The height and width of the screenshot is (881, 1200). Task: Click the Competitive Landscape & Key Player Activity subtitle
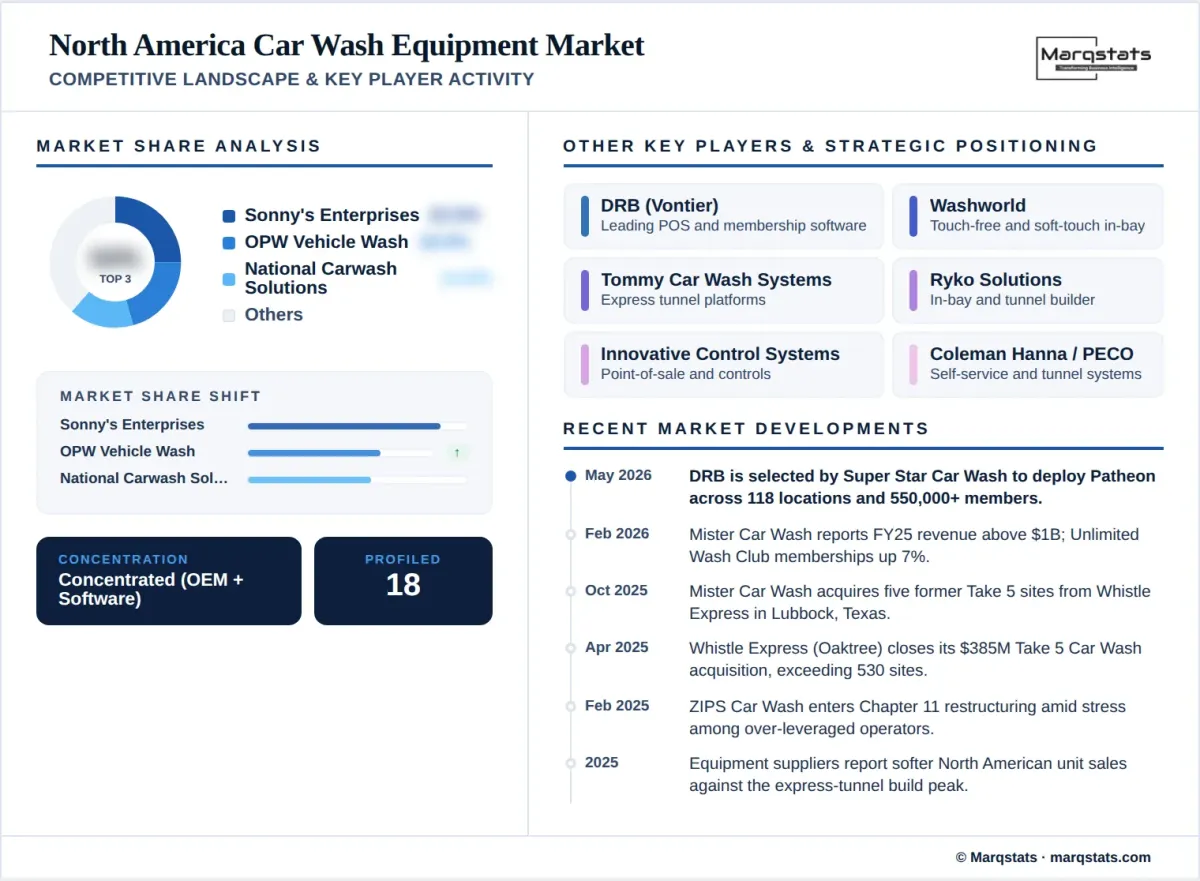292,79
